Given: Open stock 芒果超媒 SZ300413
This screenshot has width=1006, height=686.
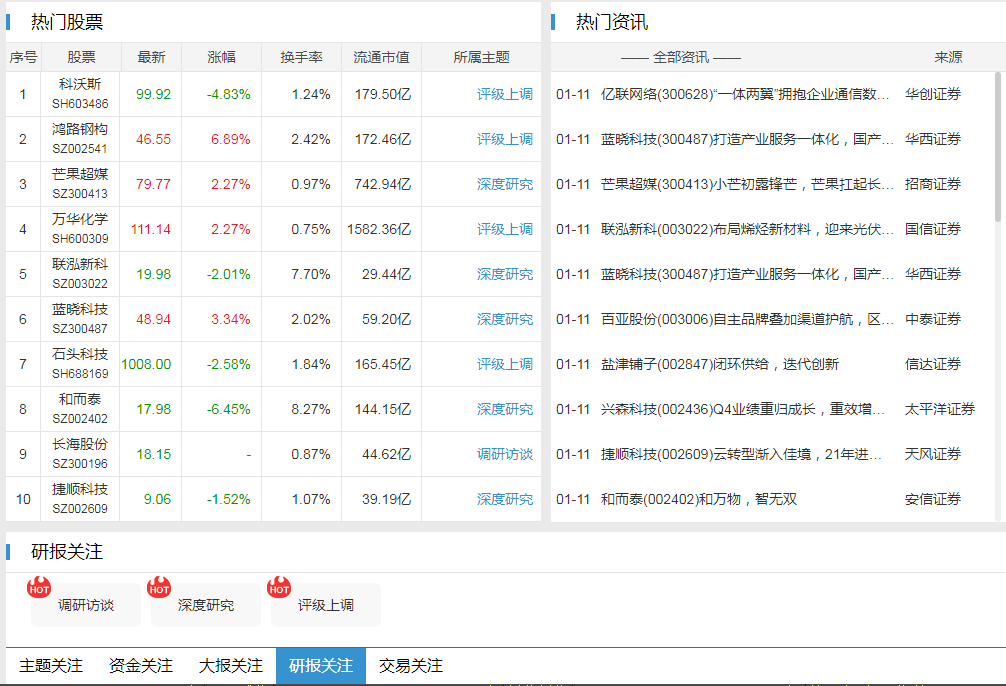Looking at the screenshot, I should pos(80,184).
